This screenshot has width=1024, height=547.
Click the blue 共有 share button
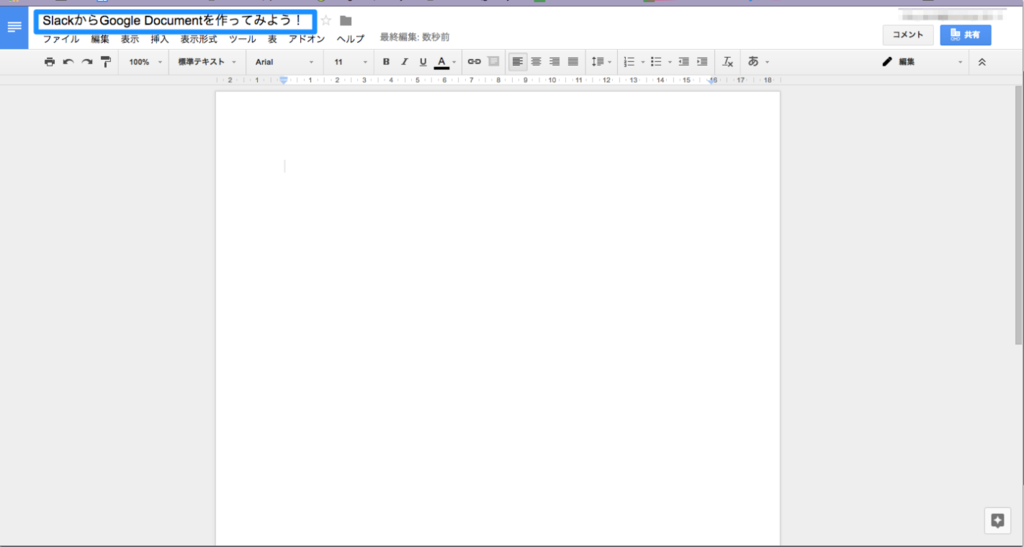(x=965, y=35)
